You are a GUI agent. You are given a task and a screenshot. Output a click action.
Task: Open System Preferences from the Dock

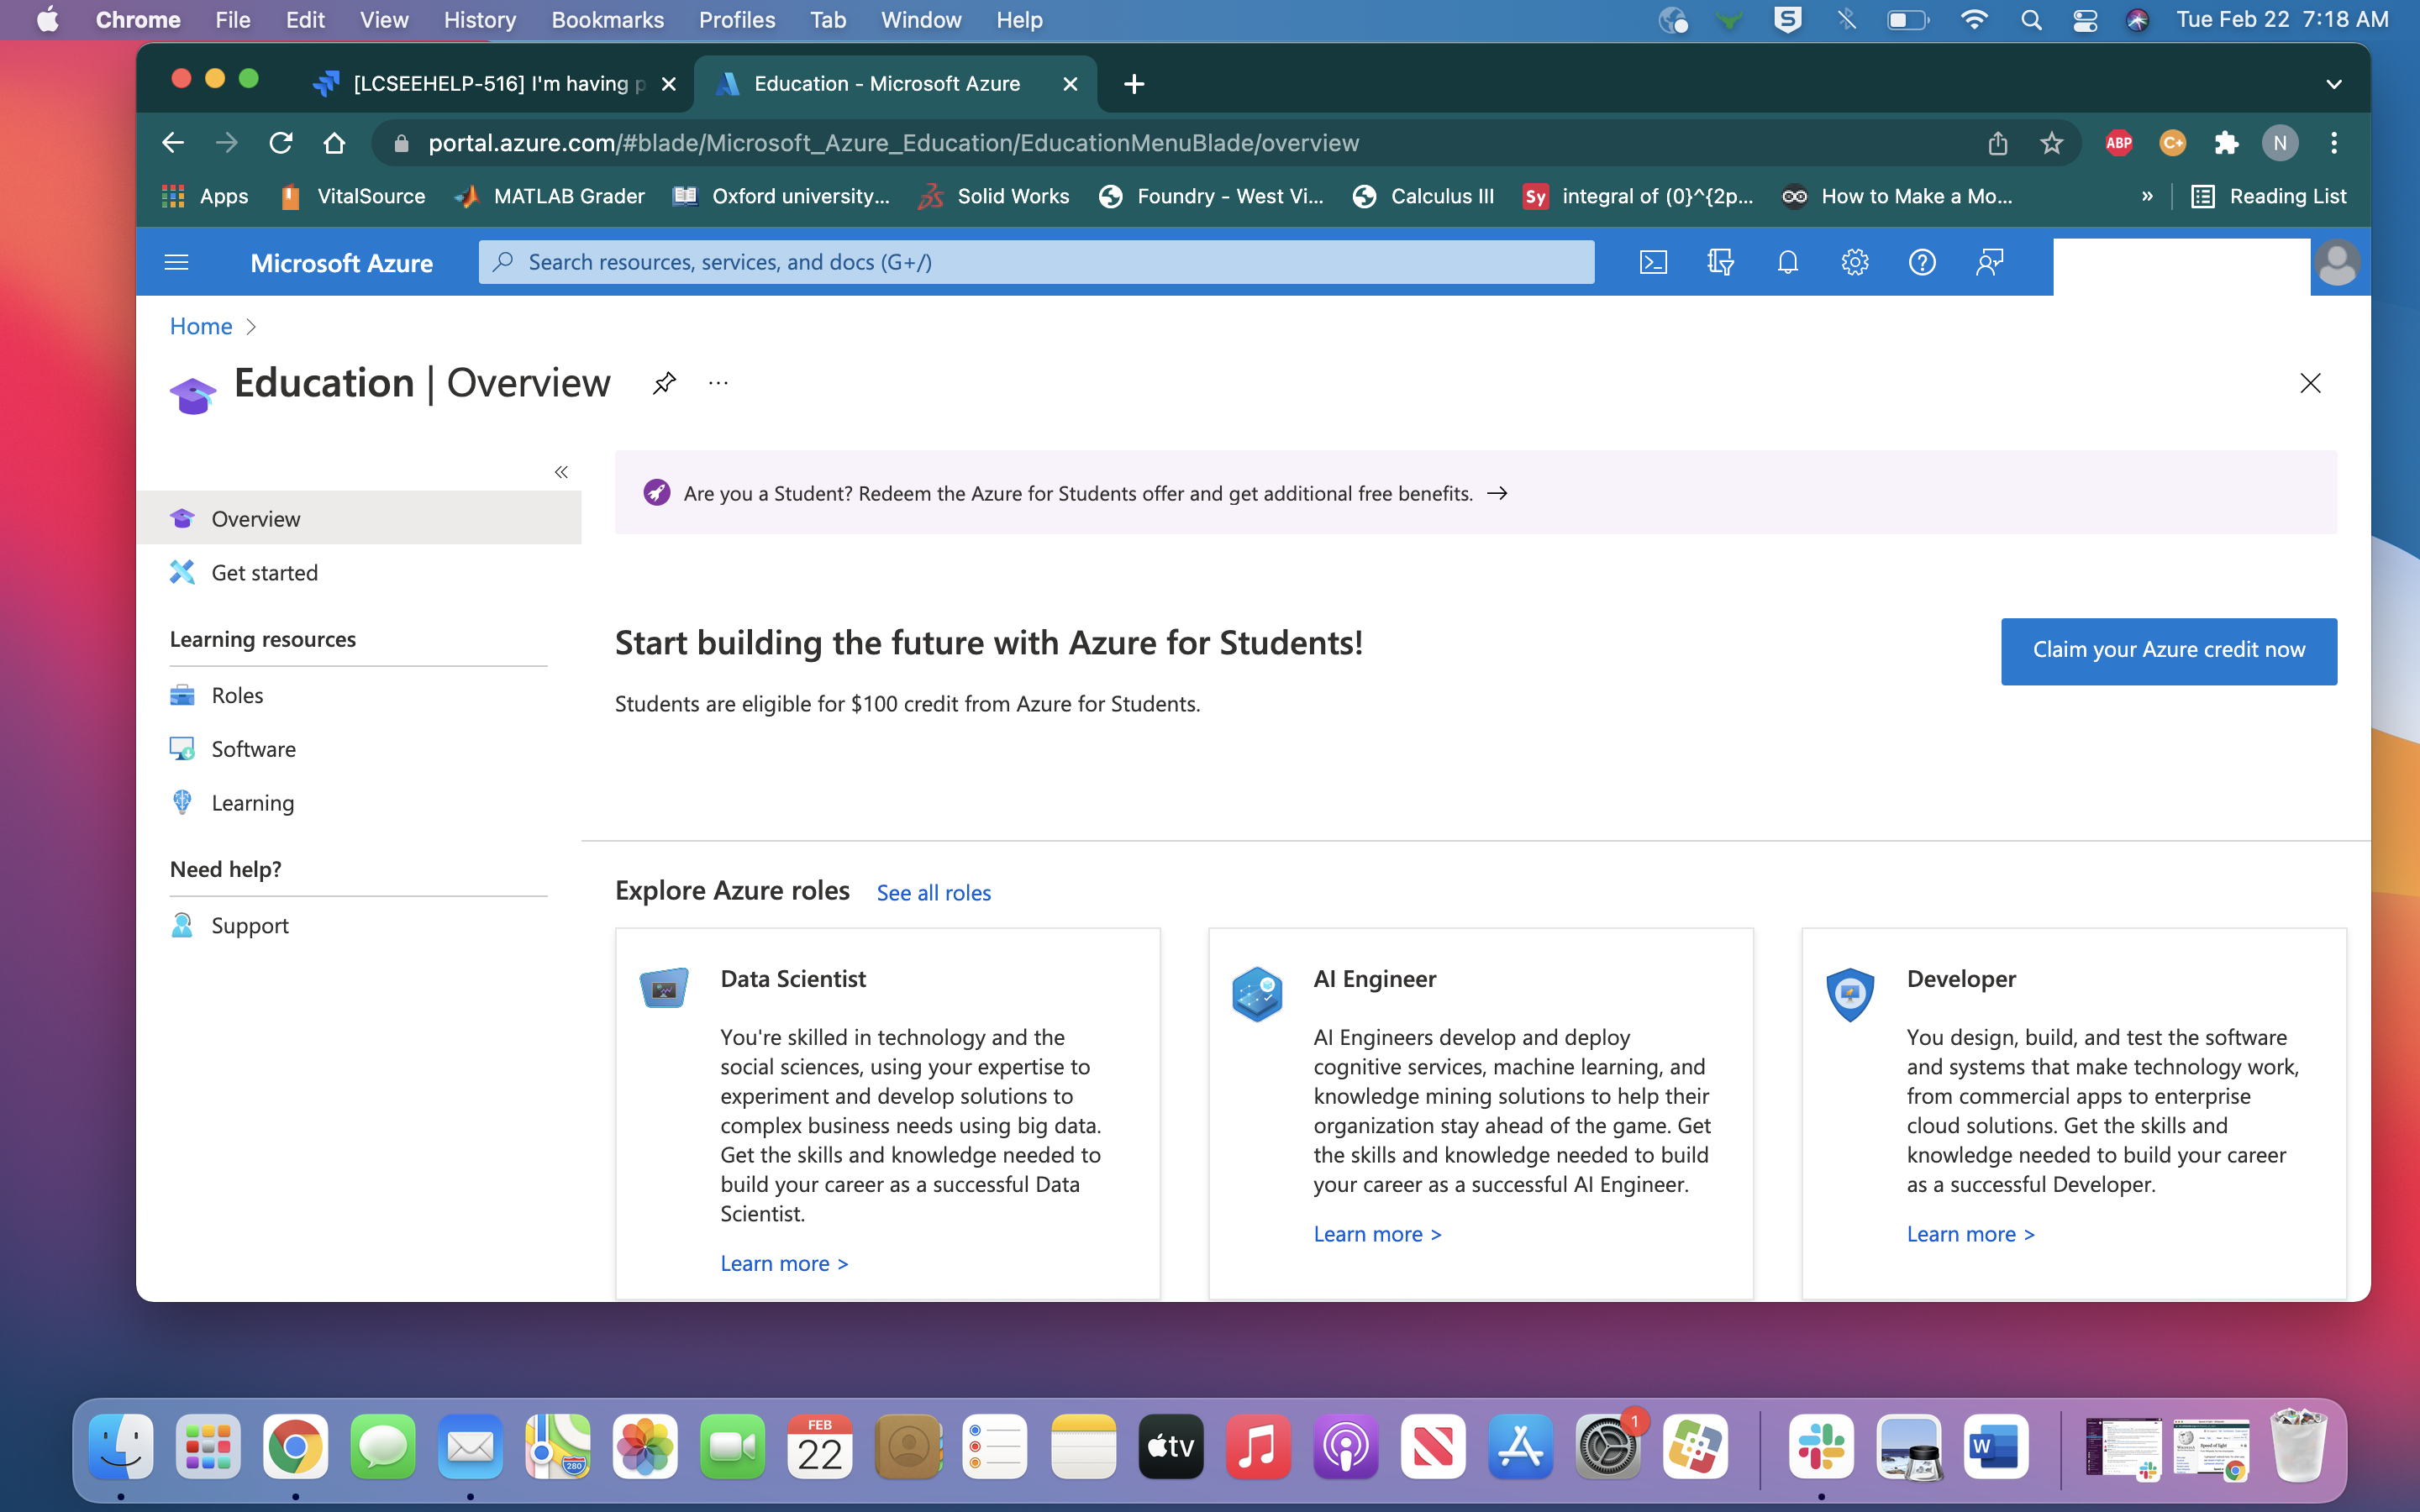1608,1446
